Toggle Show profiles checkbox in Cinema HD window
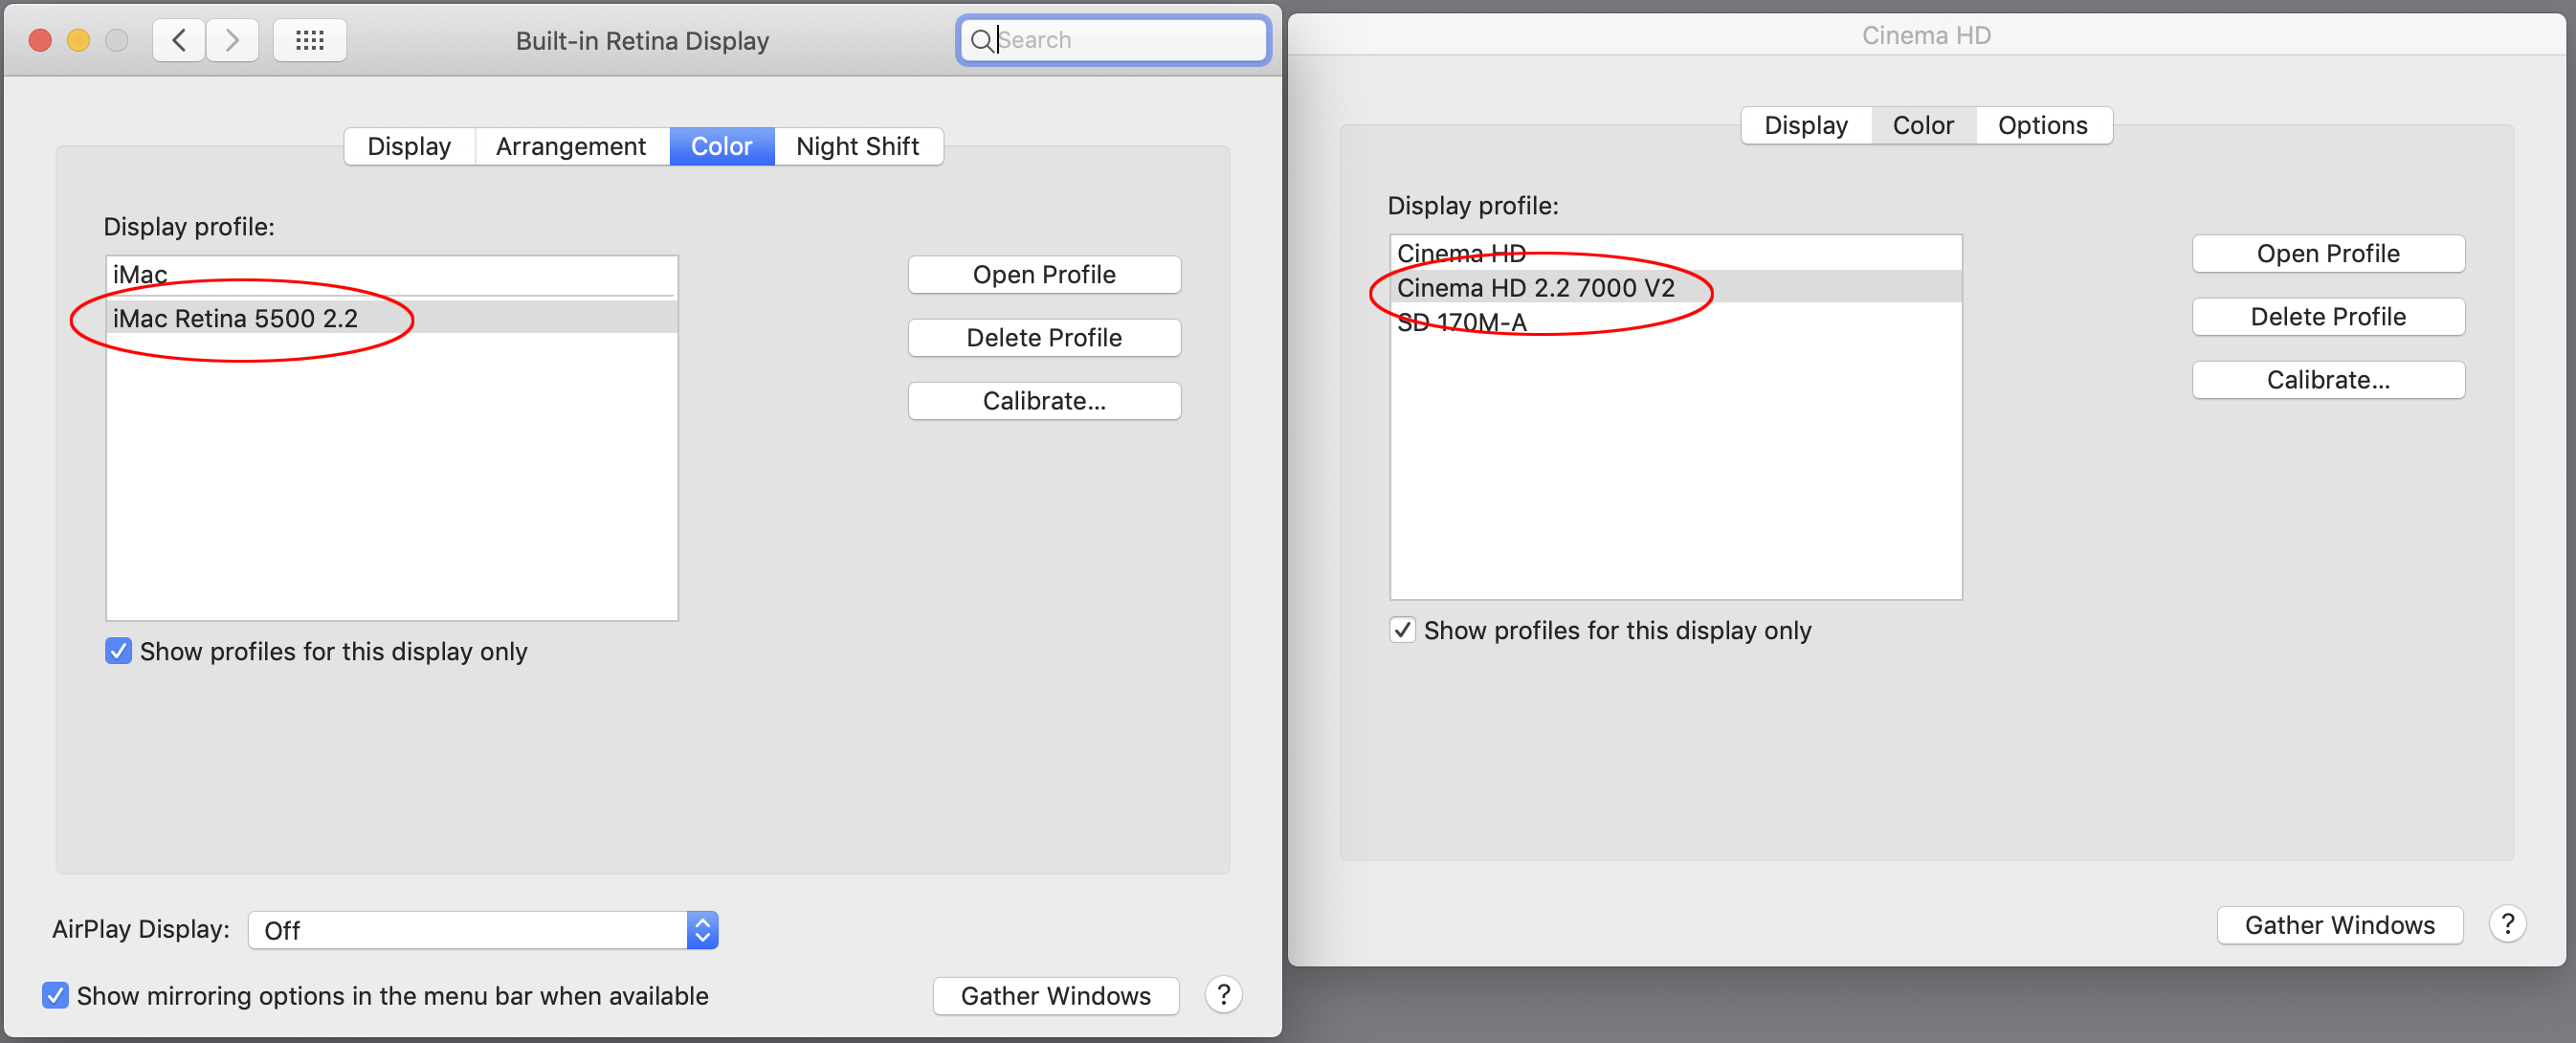The width and height of the screenshot is (2576, 1043). pyautogui.click(x=1401, y=630)
